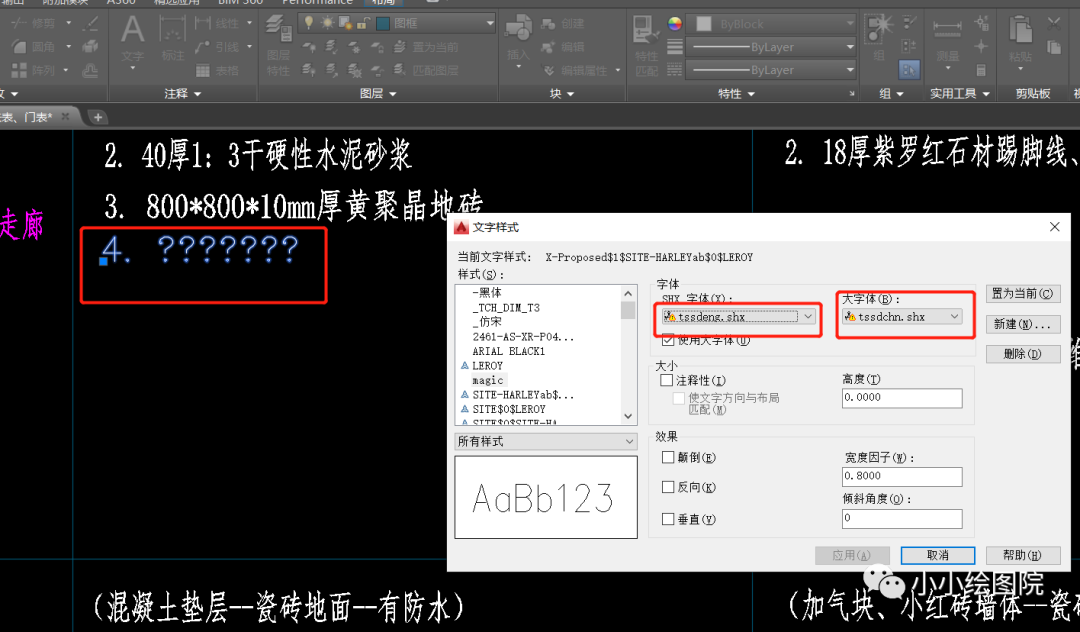The image size is (1080, 632).
Task: Click the 删除(D) button
Action: click(1023, 354)
